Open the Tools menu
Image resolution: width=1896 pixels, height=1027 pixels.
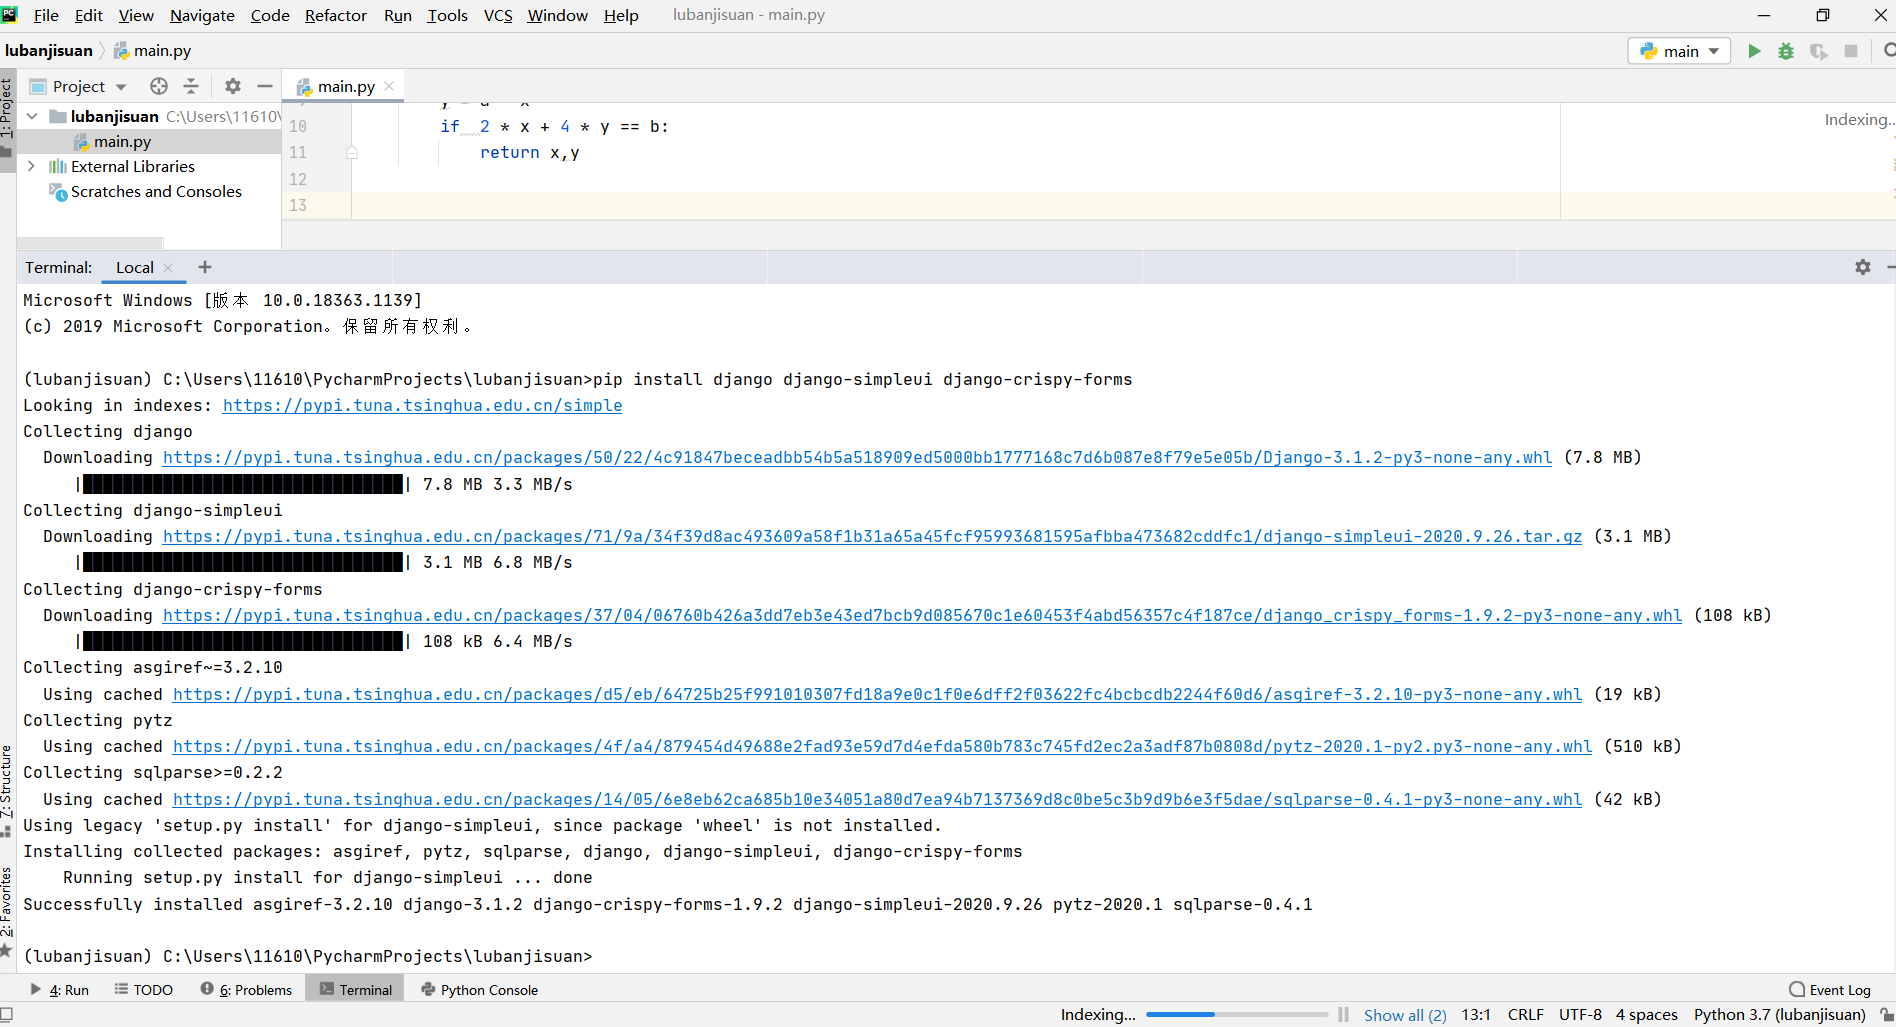(447, 15)
